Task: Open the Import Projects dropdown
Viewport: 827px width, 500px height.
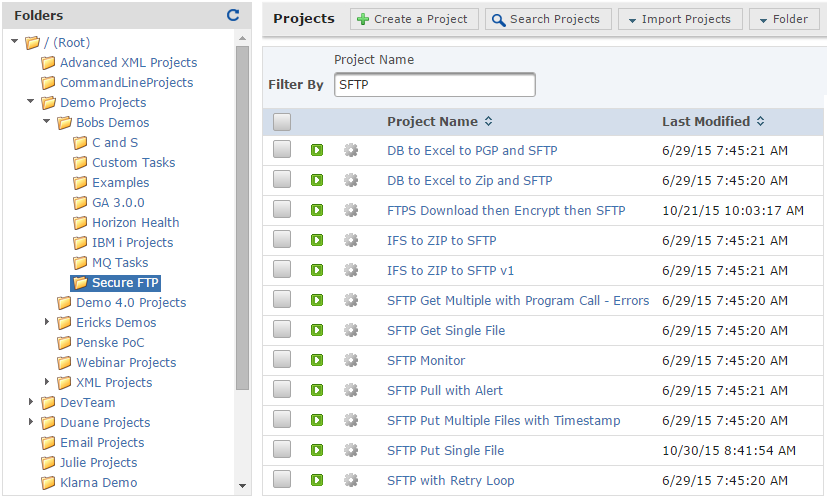Action: click(680, 19)
